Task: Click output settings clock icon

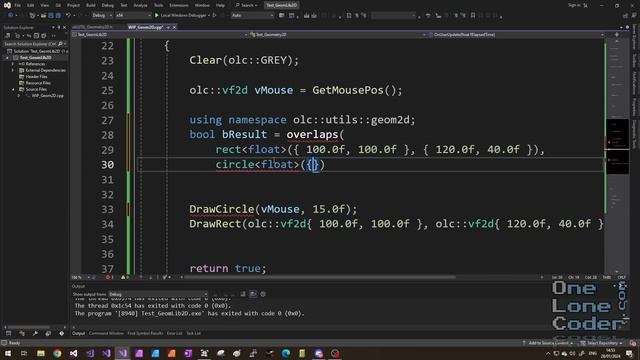Action: [263, 294]
